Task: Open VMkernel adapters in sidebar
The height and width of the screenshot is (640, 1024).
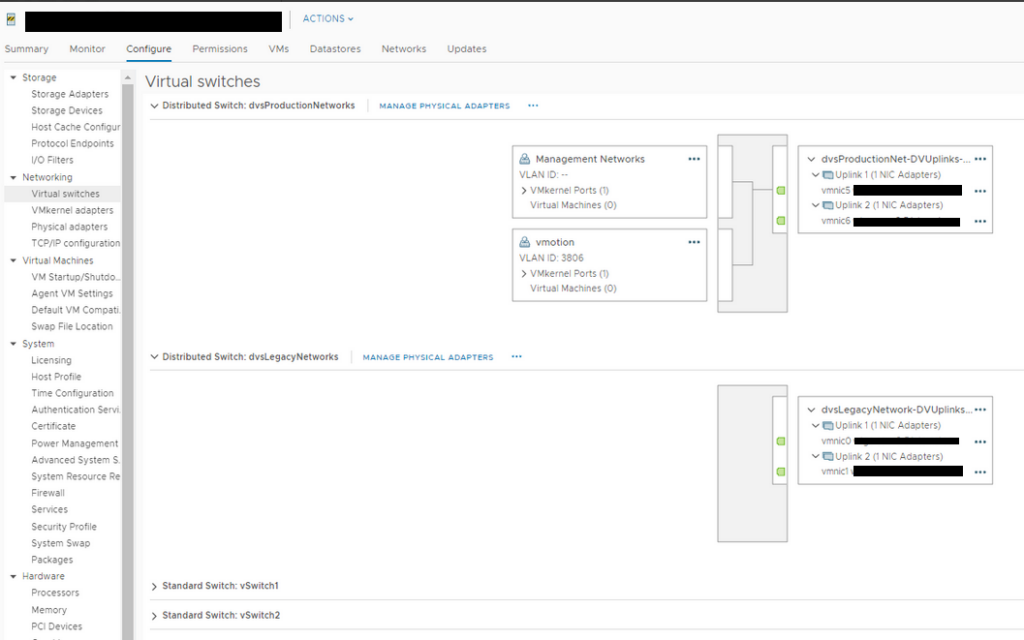Action: click(72, 210)
